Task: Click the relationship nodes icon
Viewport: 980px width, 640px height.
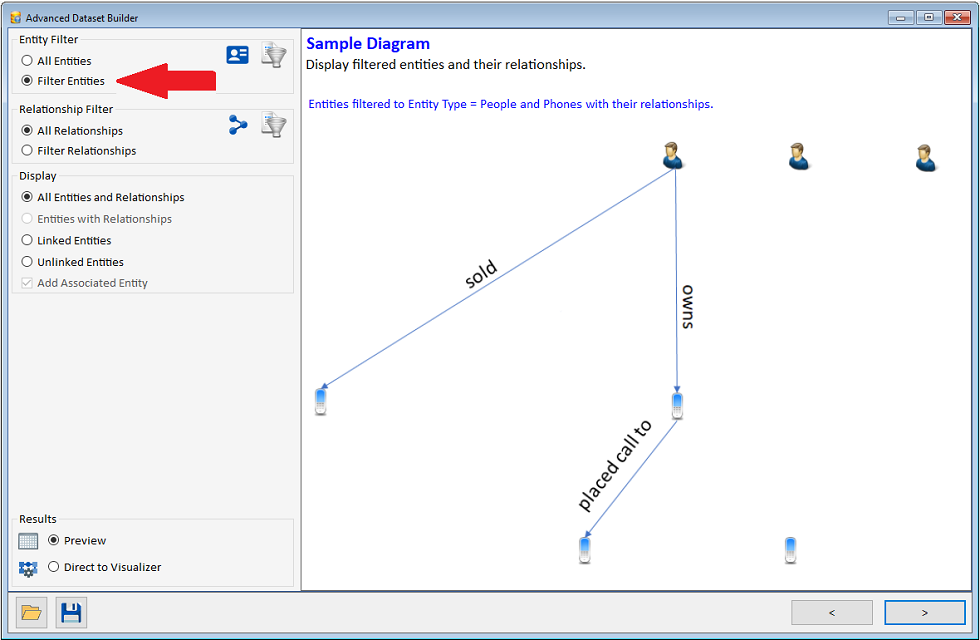Action: point(238,125)
